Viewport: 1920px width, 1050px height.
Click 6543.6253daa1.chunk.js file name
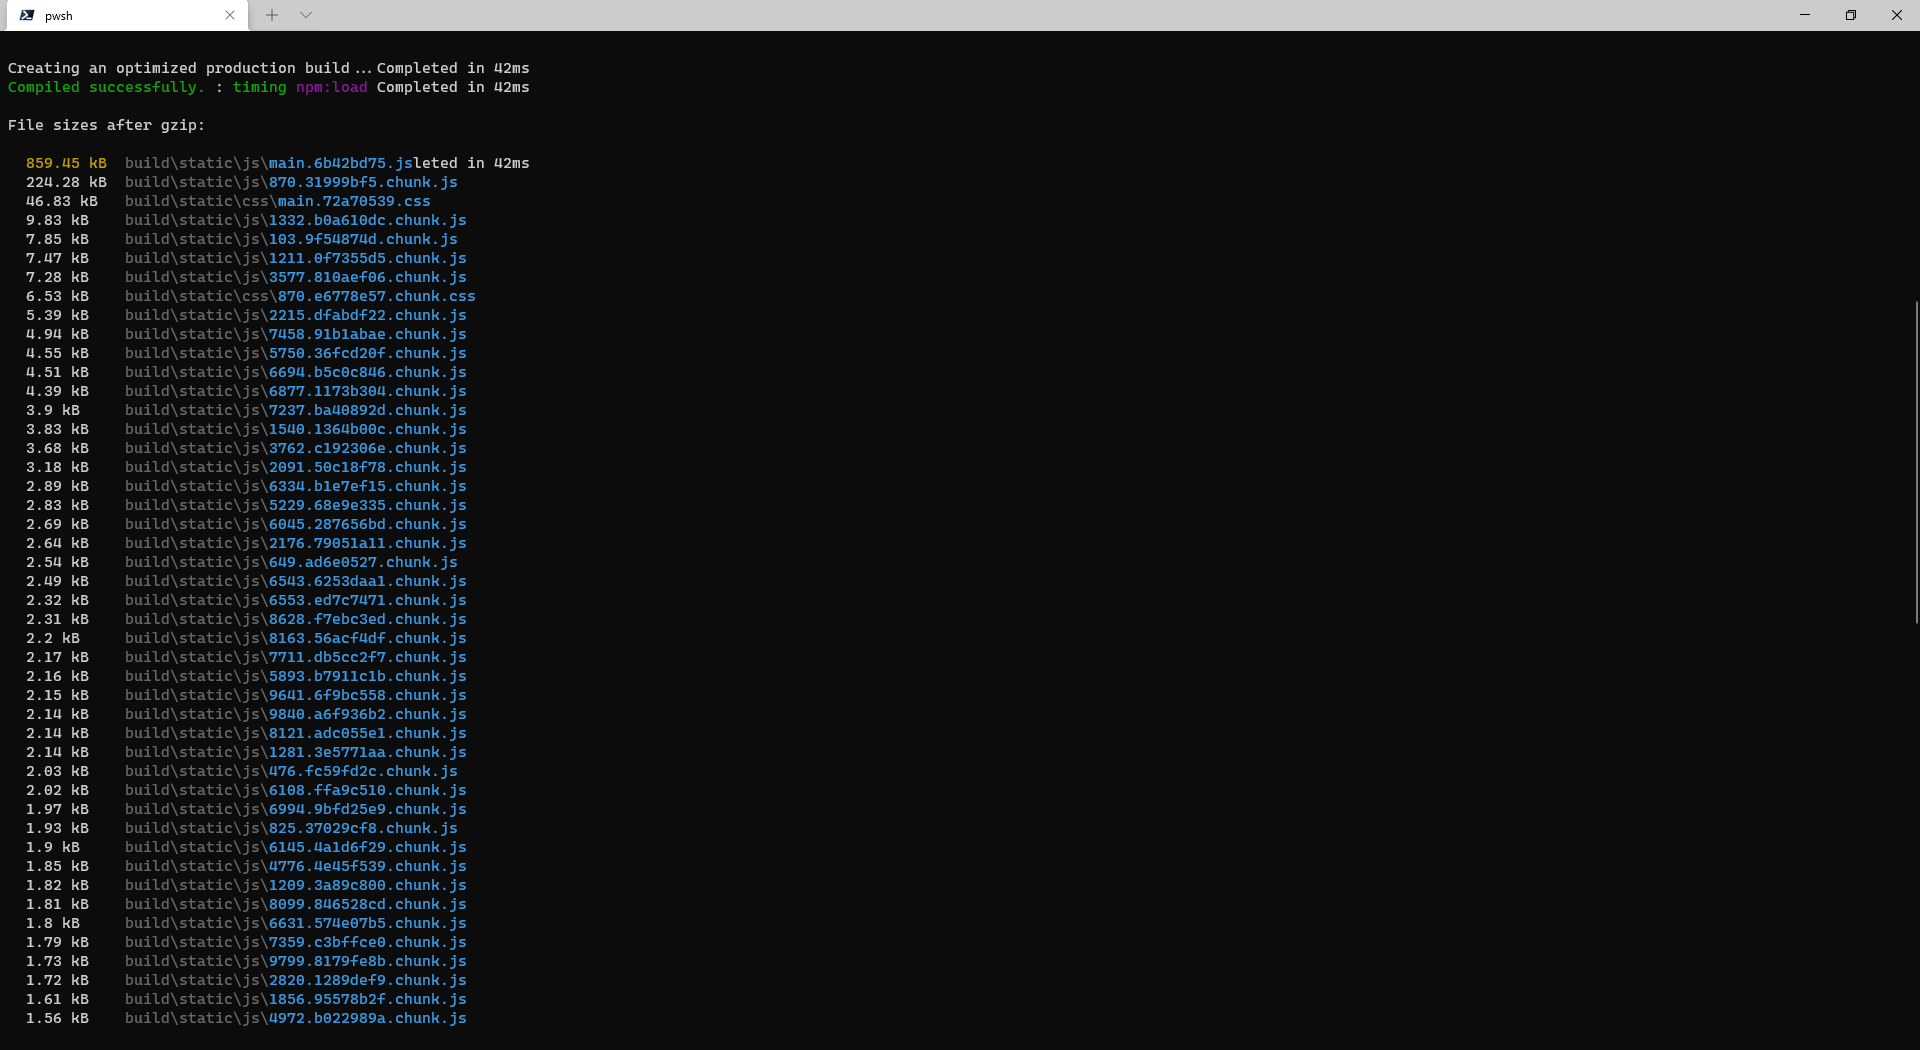click(x=368, y=581)
